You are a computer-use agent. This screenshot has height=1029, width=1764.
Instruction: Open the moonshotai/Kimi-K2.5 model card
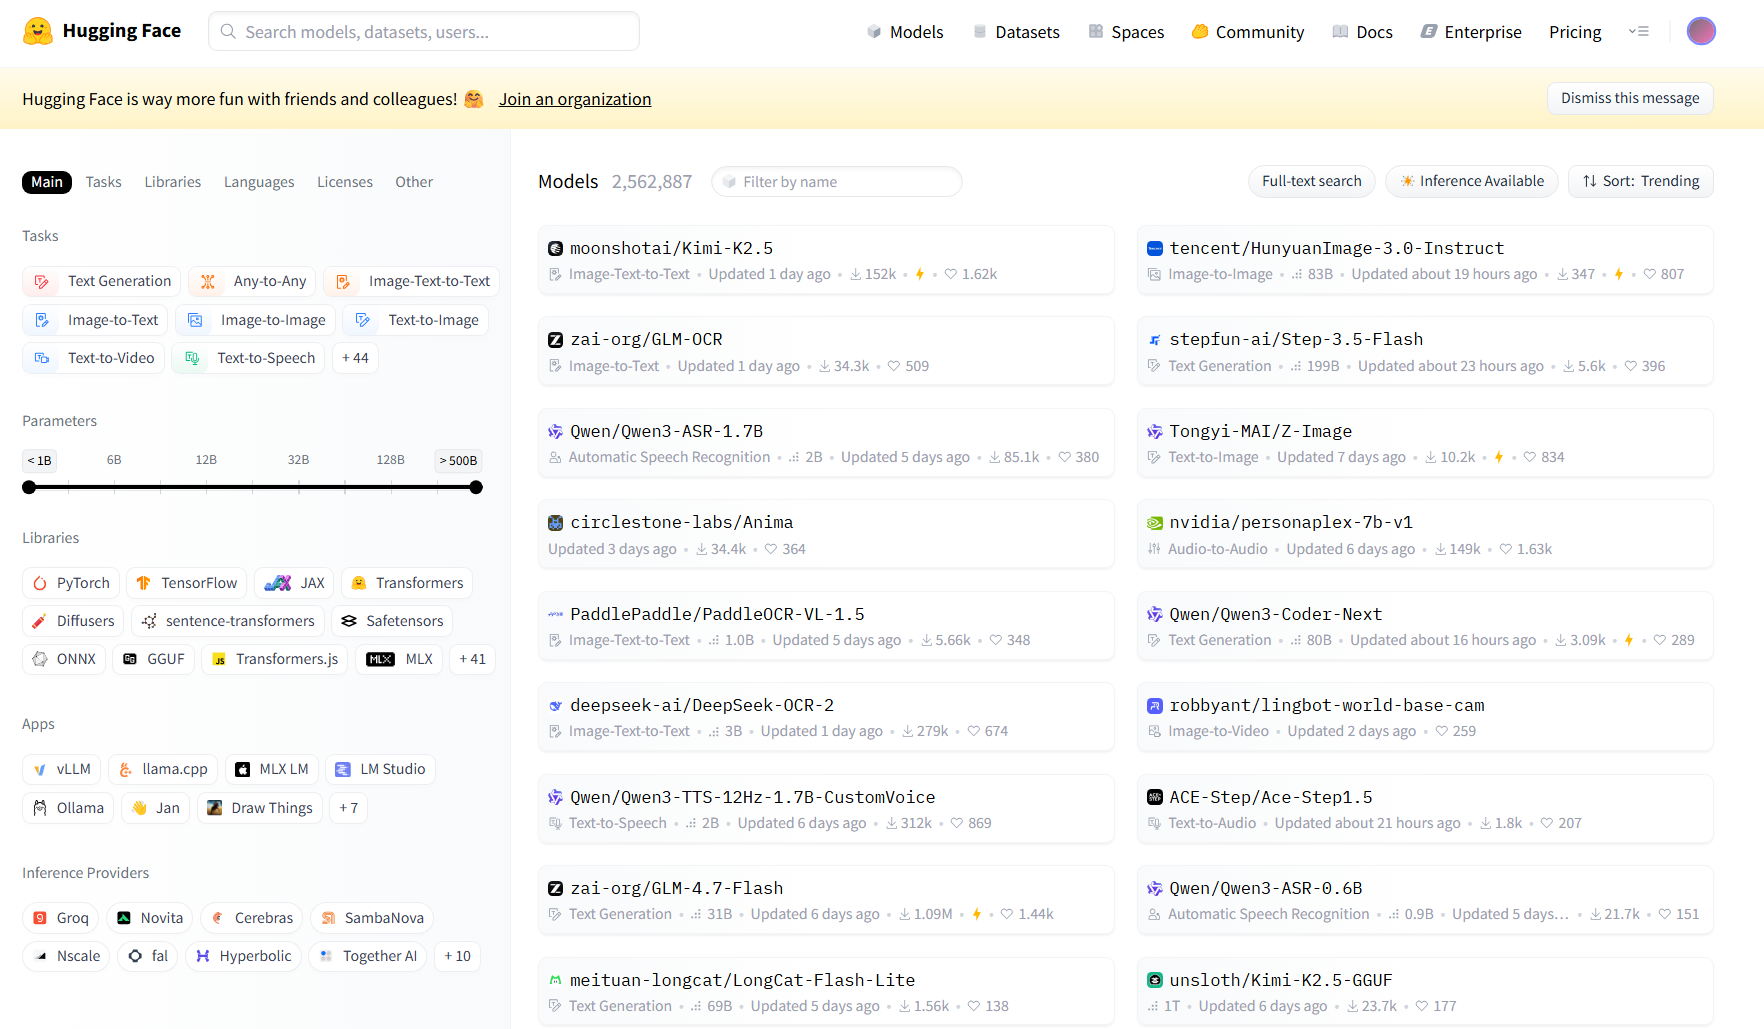pyautogui.click(x=826, y=260)
